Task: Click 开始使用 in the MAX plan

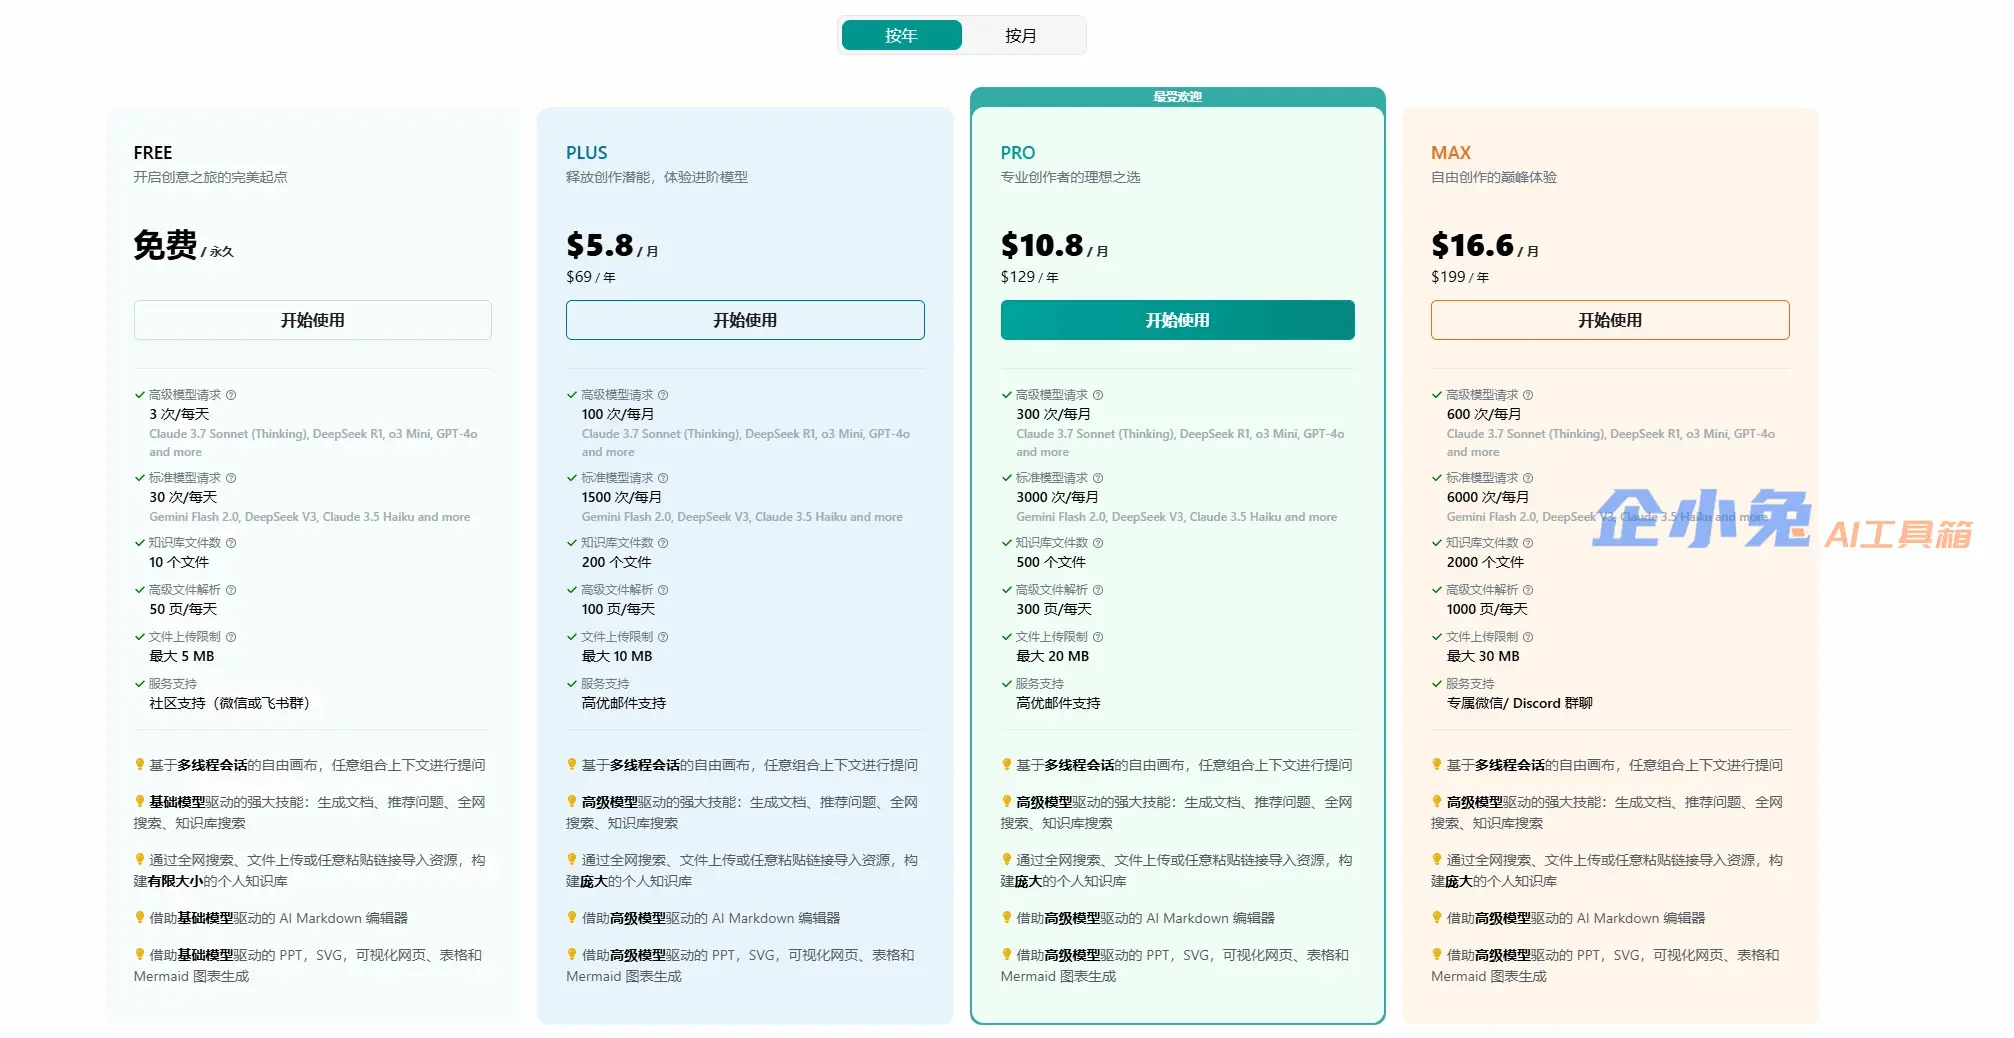Action: point(1610,320)
